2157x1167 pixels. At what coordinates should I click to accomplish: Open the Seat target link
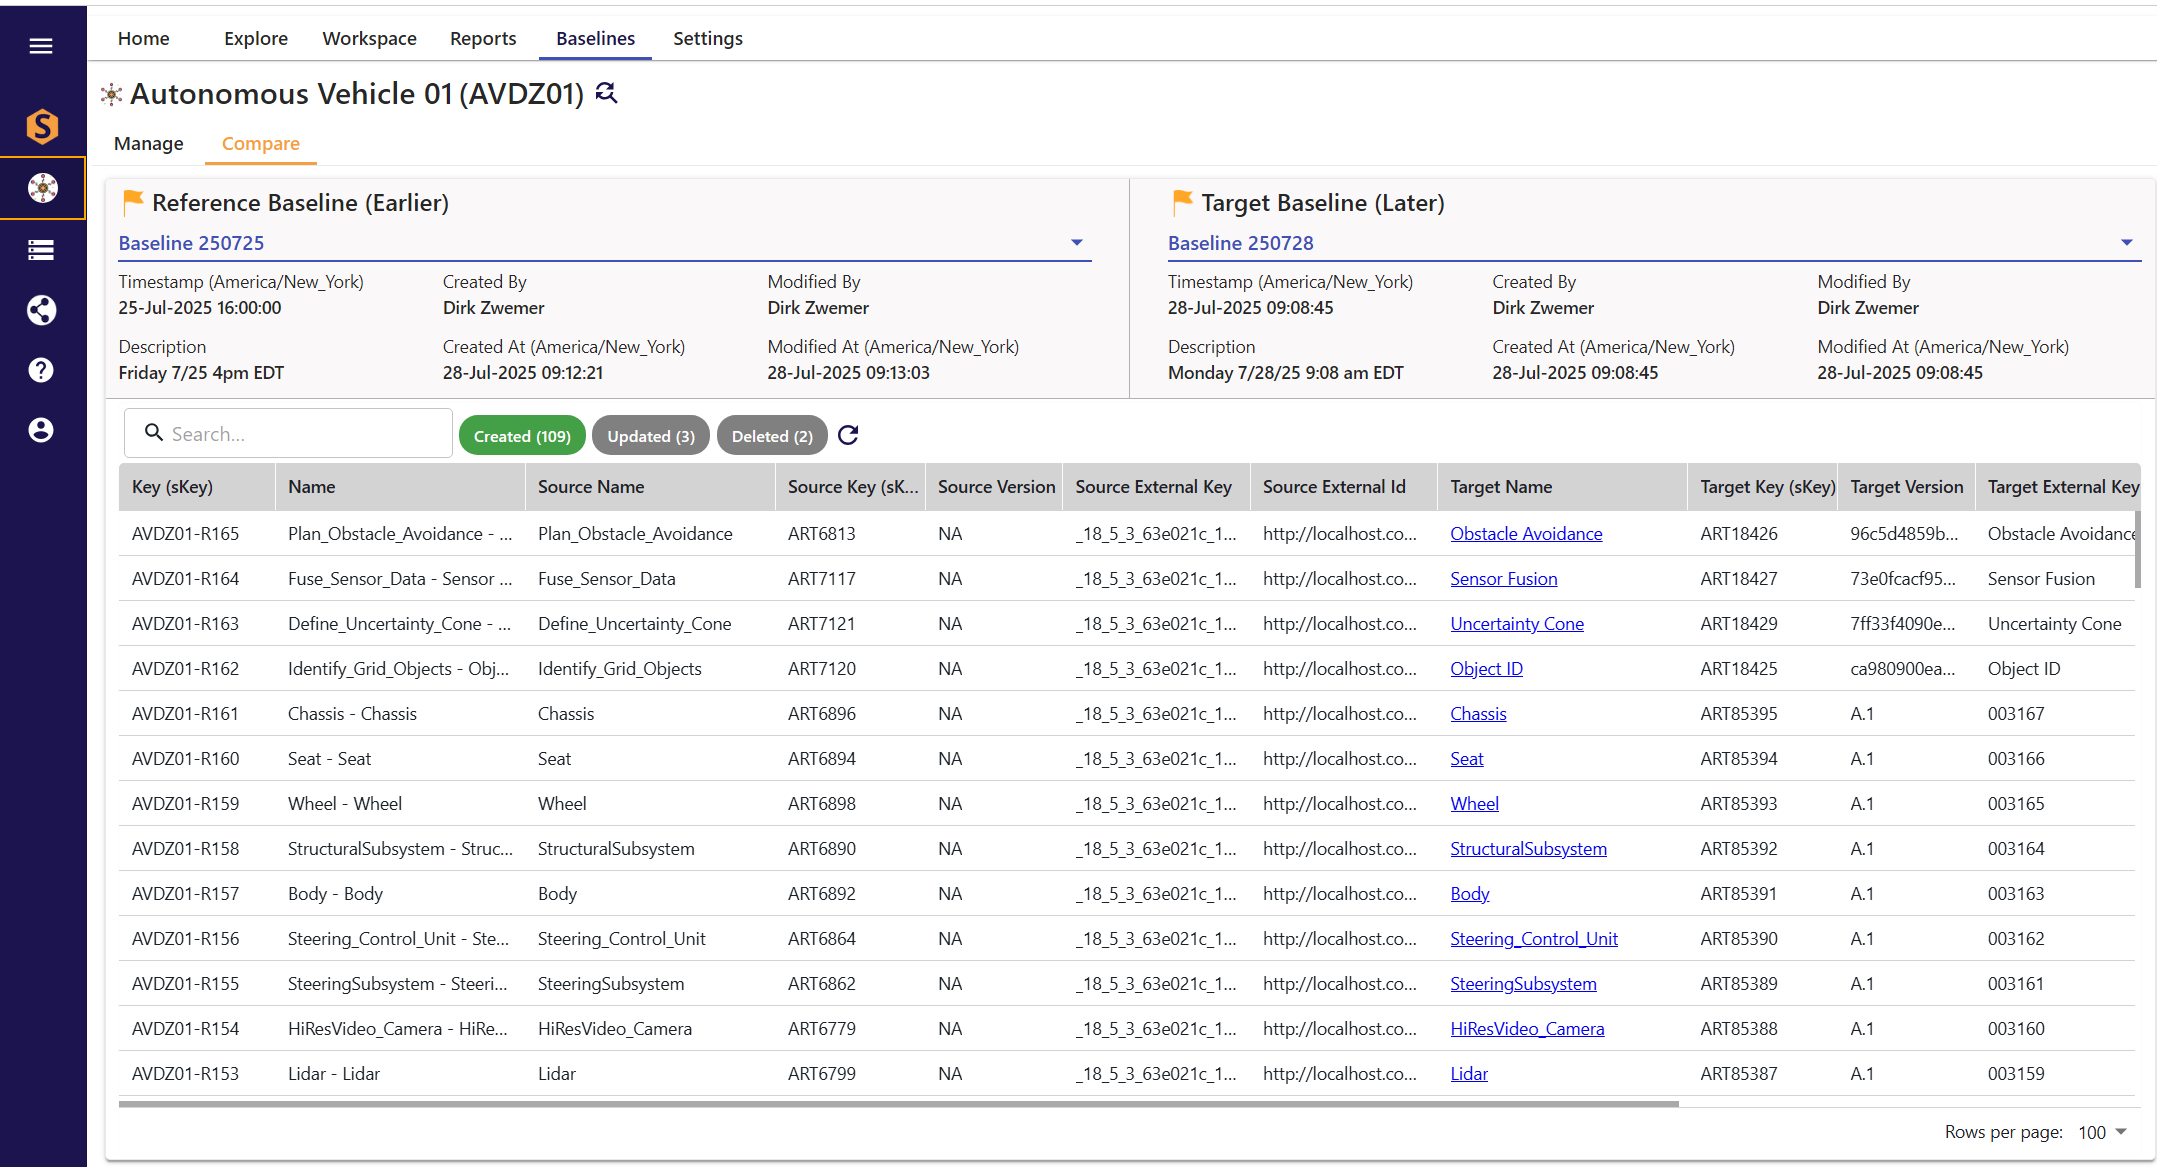[1467, 759]
